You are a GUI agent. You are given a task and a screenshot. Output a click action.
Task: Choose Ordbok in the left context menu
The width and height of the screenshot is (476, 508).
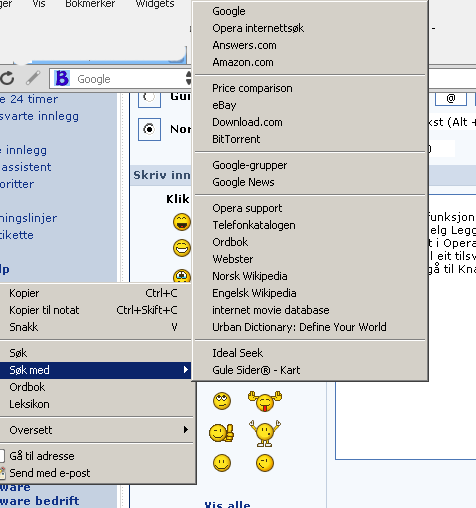tap(95, 387)
